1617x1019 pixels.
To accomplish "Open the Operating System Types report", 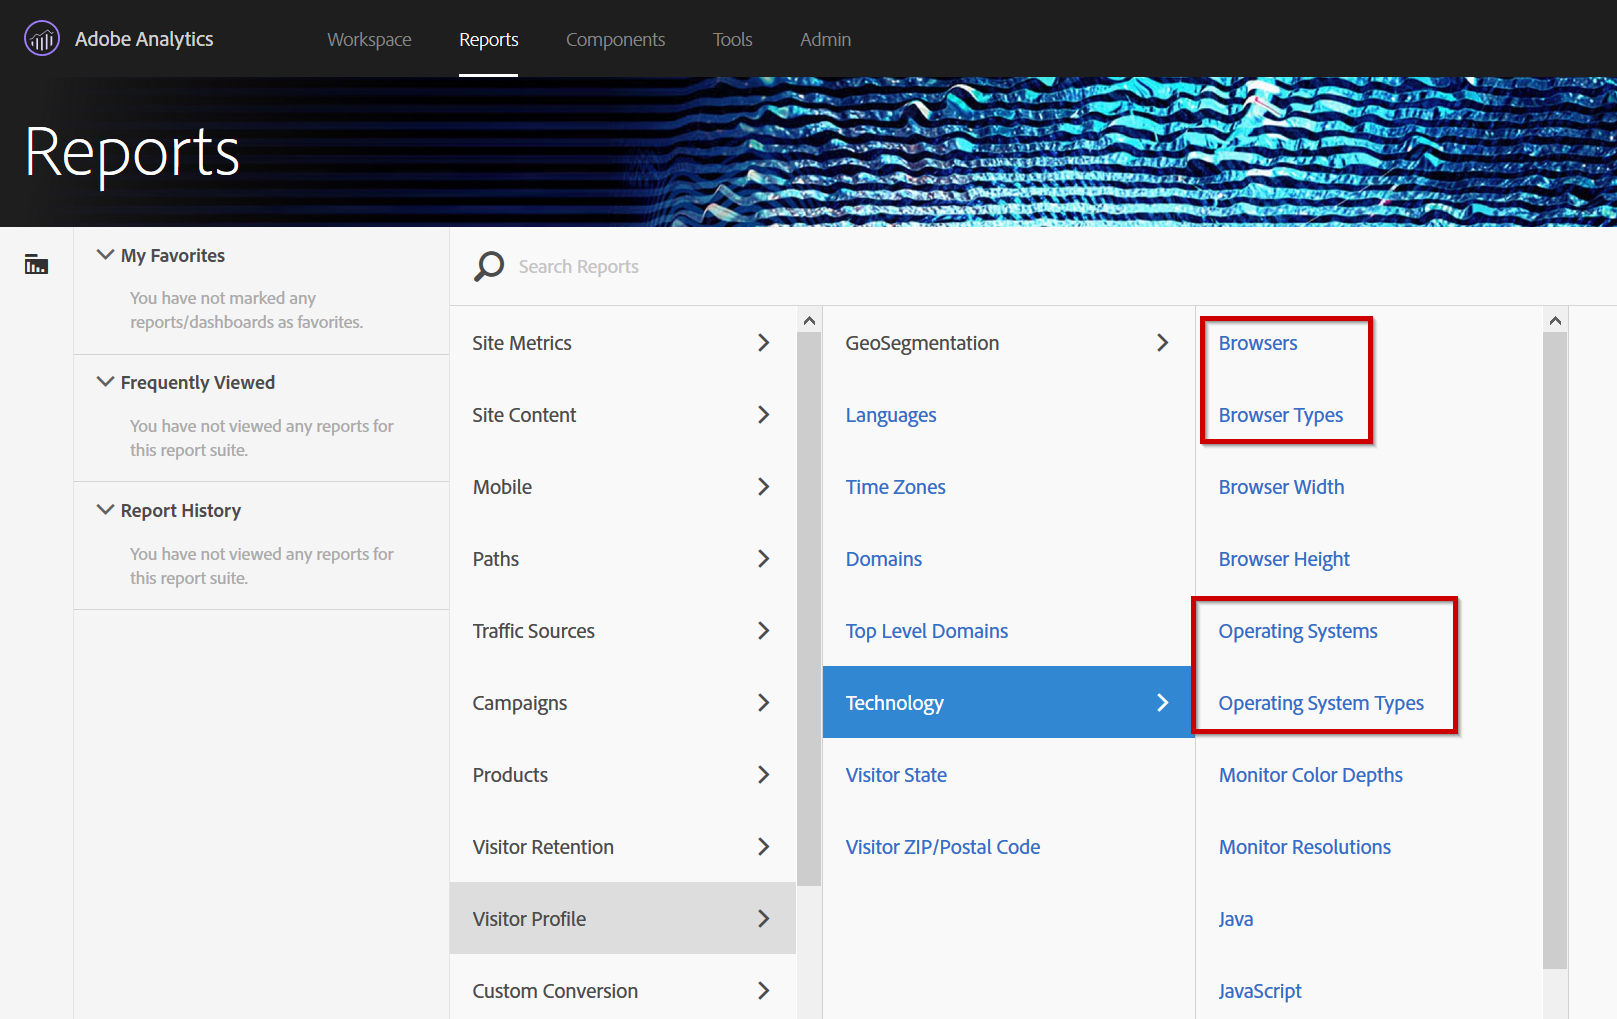I will tap(1321, 703).
